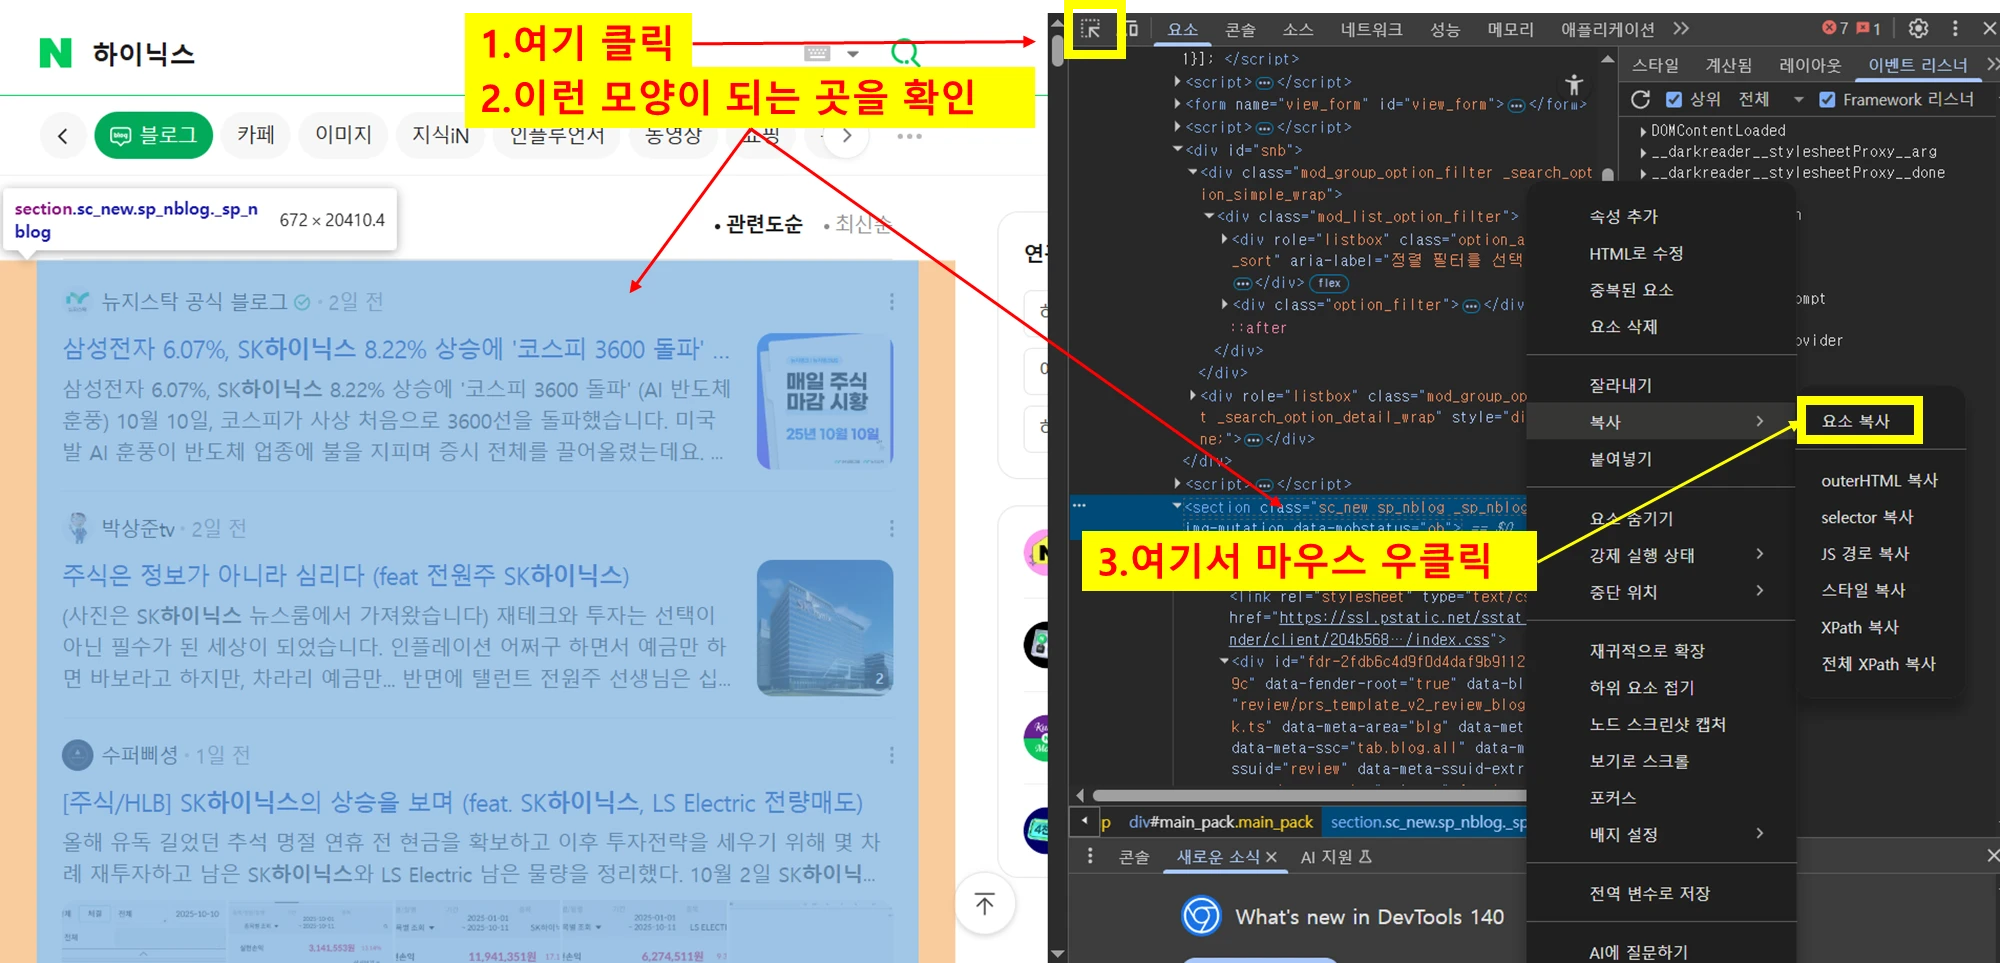Click the 매일 주식 마감 시황 thumbnail
This screenshot has width=2000, height=963.
pyautogui.click(x=825, y=401)
